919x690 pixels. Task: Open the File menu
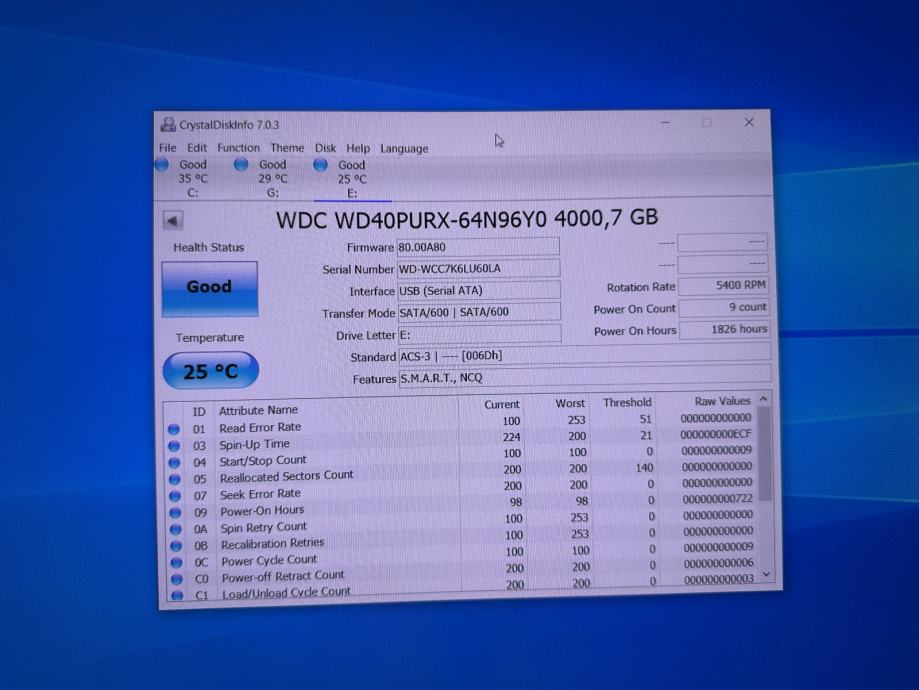point(168,148)
